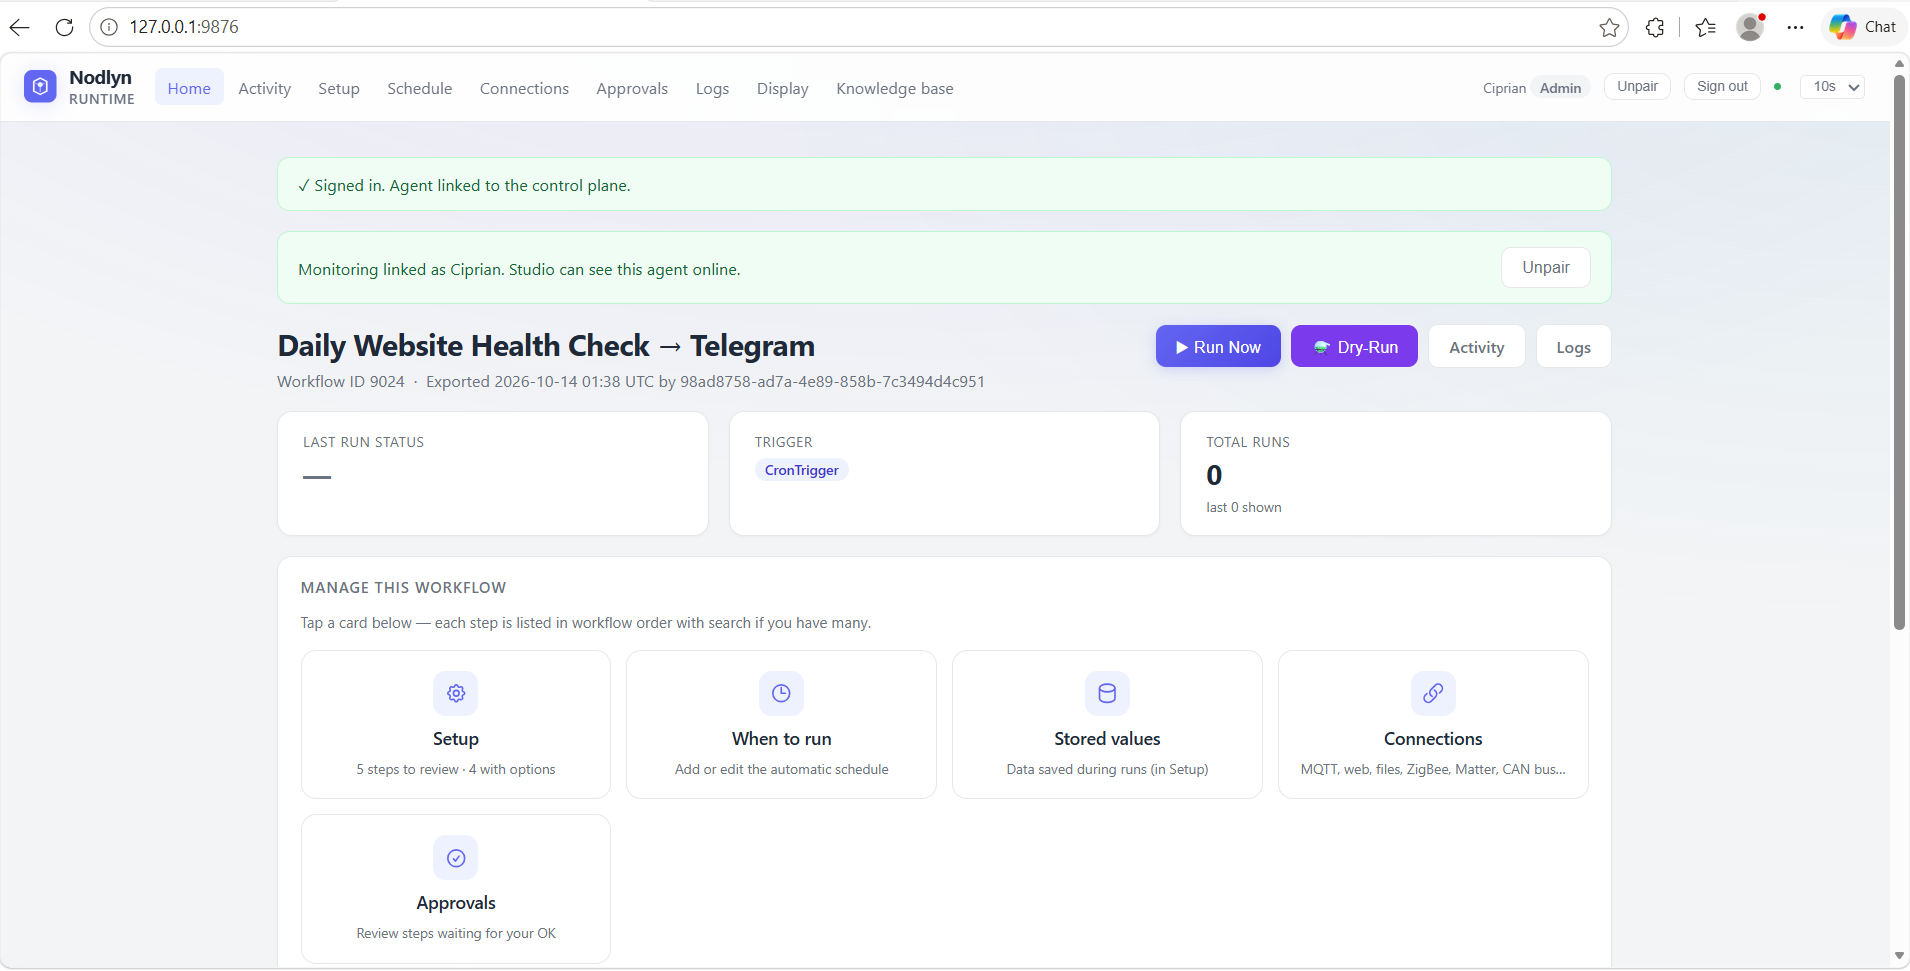Open the Setup card title
1910x971 pixels.
(456, 739)
